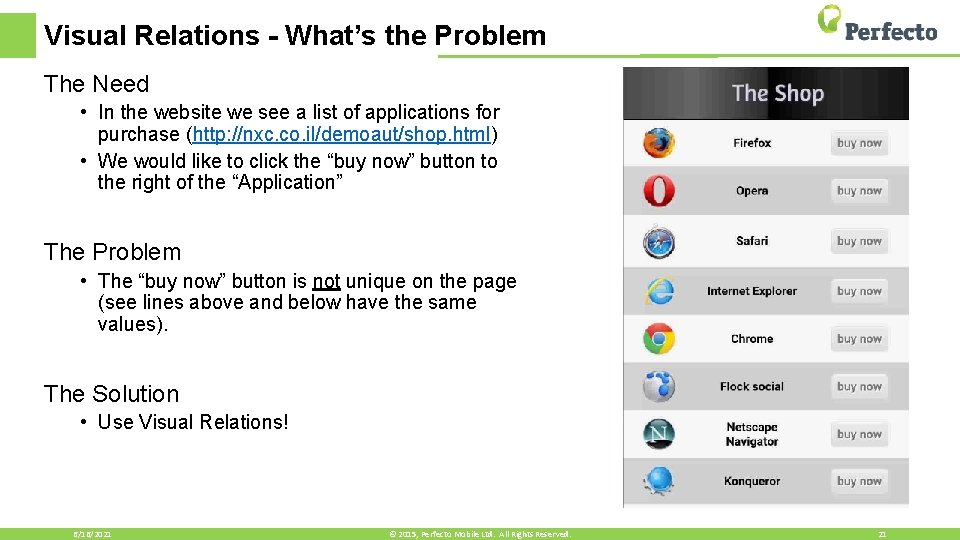Click the slide number in the footer
This screenshot has width=960, height=540.
click(x=882, y=534)
